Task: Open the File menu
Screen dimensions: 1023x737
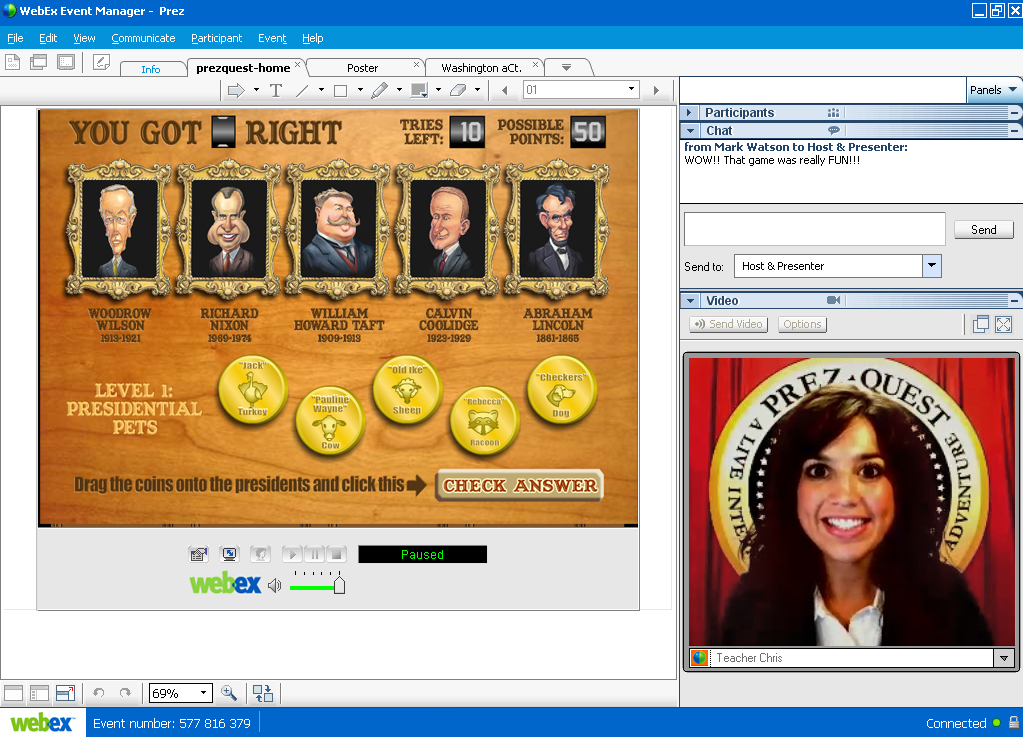Action: click(15, 38)
